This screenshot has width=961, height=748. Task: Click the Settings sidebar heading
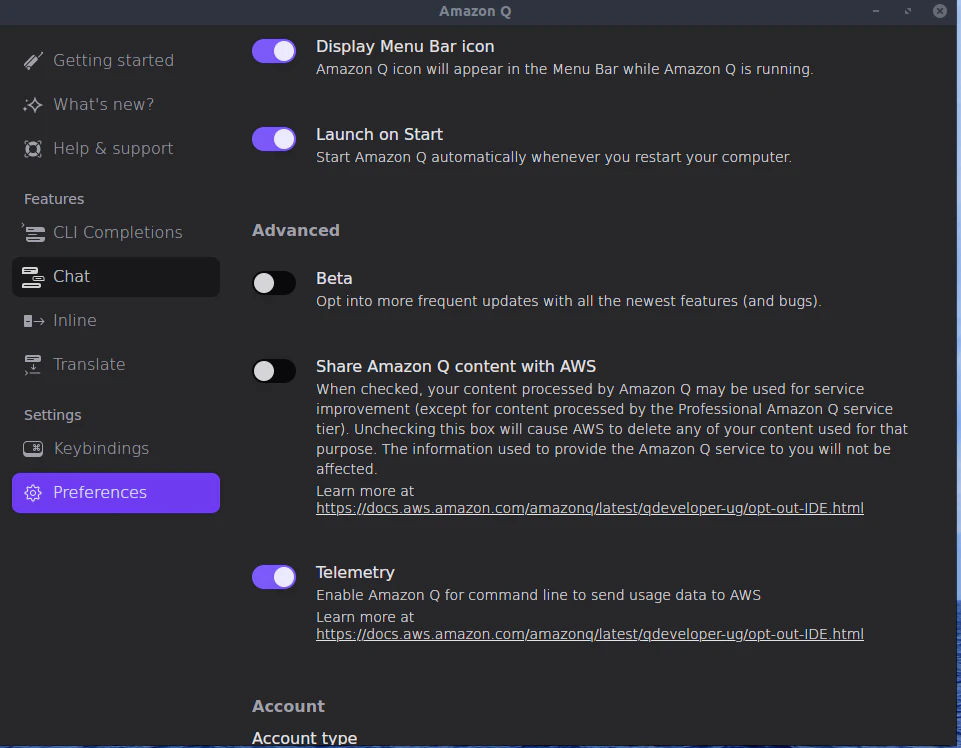click(x=53, y=415)
